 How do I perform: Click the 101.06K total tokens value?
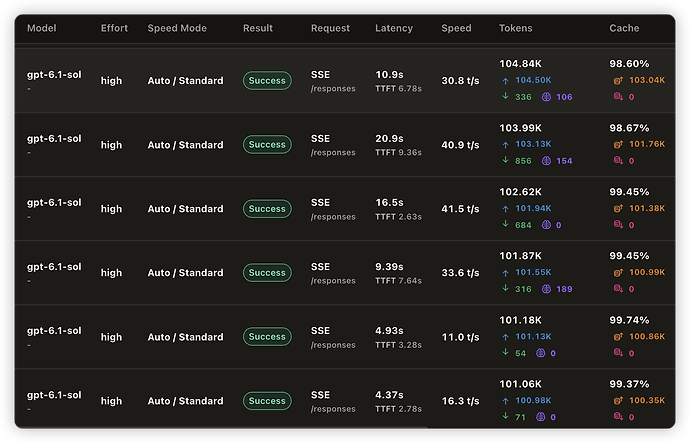click(x=520, y=384)
